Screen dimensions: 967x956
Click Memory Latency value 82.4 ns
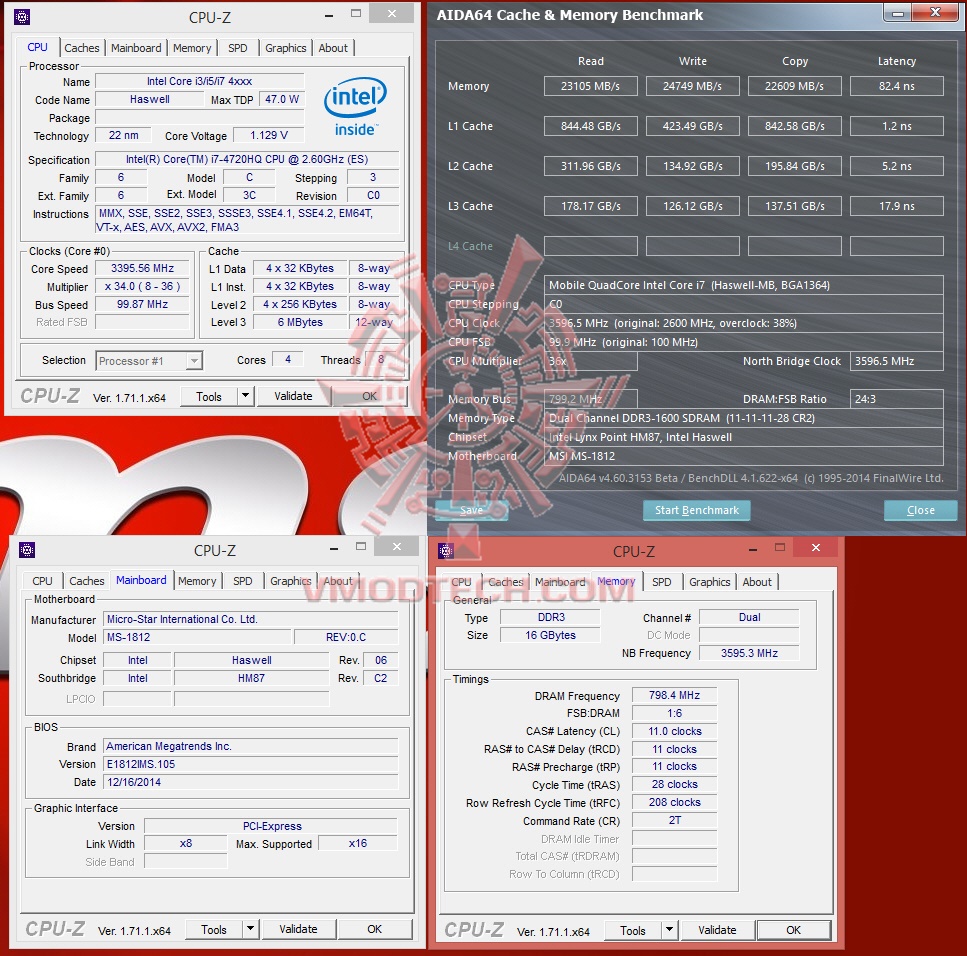tap(897, 86)
